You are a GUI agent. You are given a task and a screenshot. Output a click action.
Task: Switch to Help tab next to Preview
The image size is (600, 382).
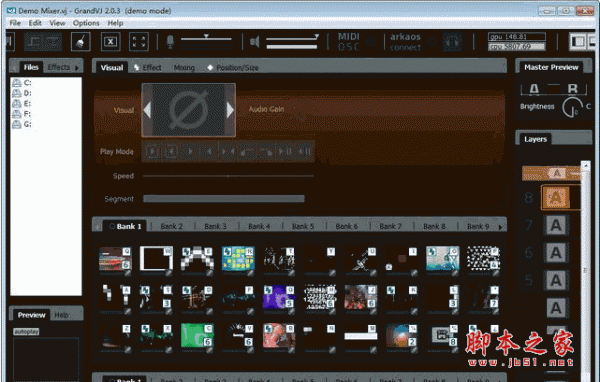[x=61, y=315]
